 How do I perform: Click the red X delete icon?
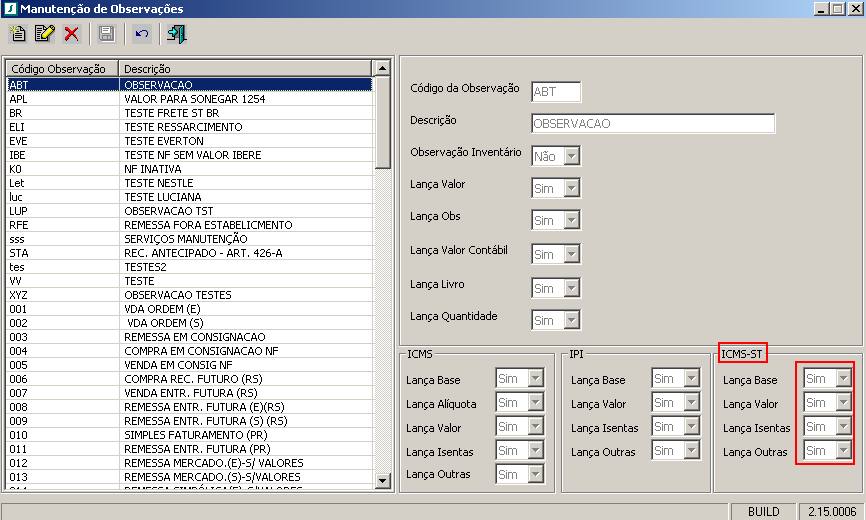point(71,34)
